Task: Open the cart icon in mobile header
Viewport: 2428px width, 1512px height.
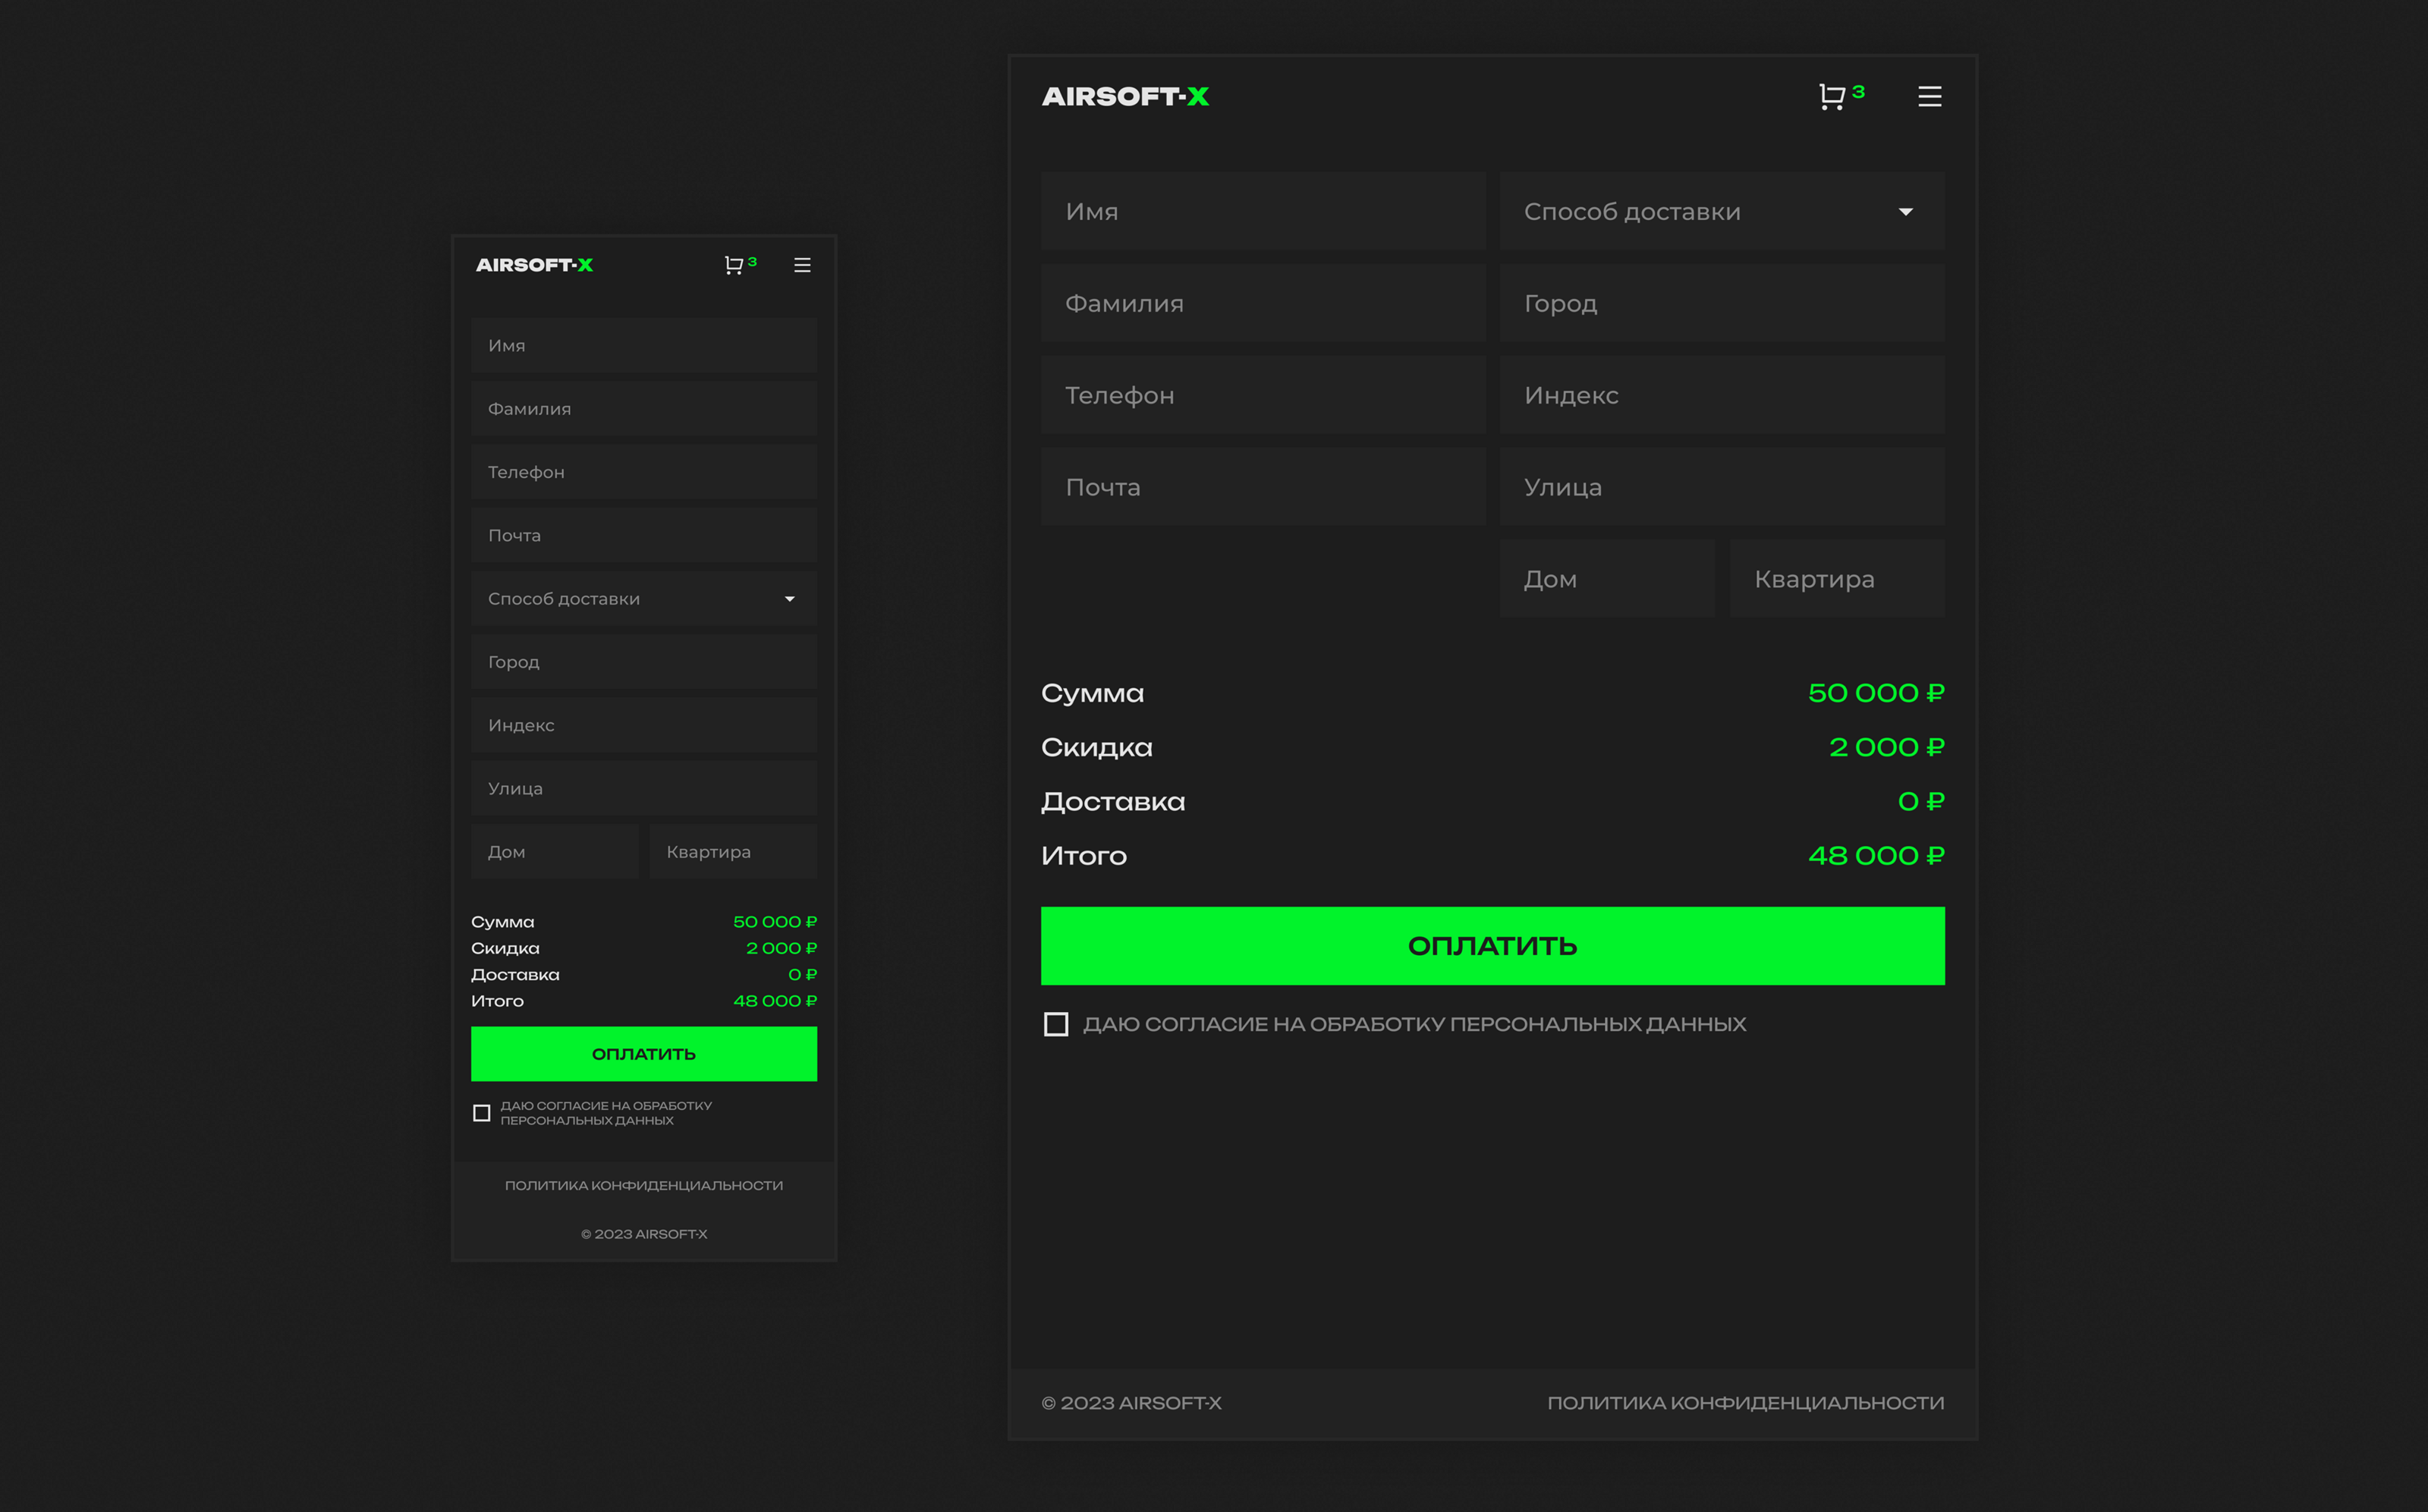Action: [734, 265]
